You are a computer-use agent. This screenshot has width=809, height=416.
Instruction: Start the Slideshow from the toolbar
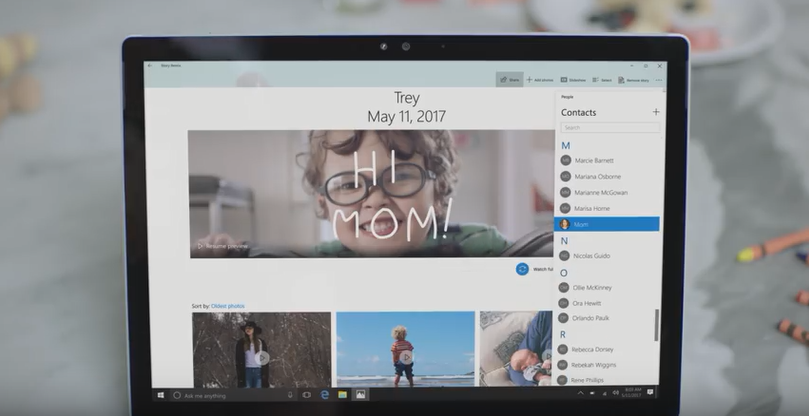pyautogui.click(x=573, y=79)
